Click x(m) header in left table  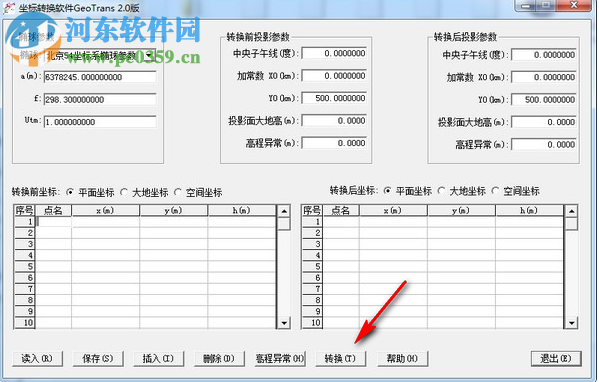(105, 210)
